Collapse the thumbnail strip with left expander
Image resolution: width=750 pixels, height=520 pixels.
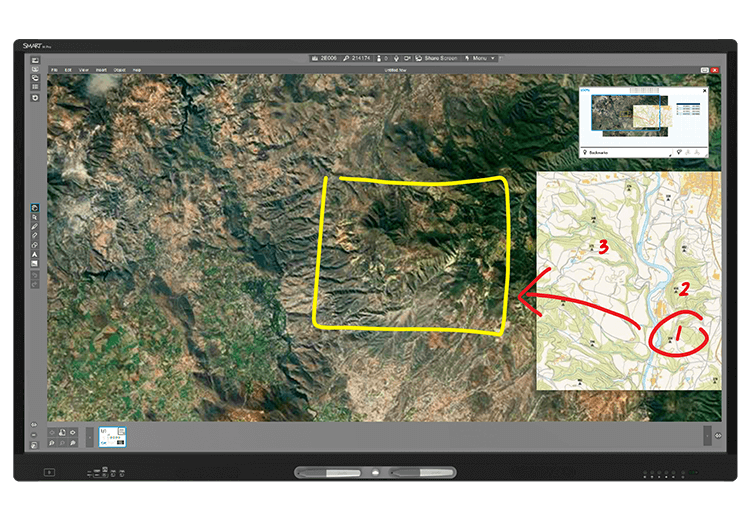pyautogui.click(x=89, y=436)
